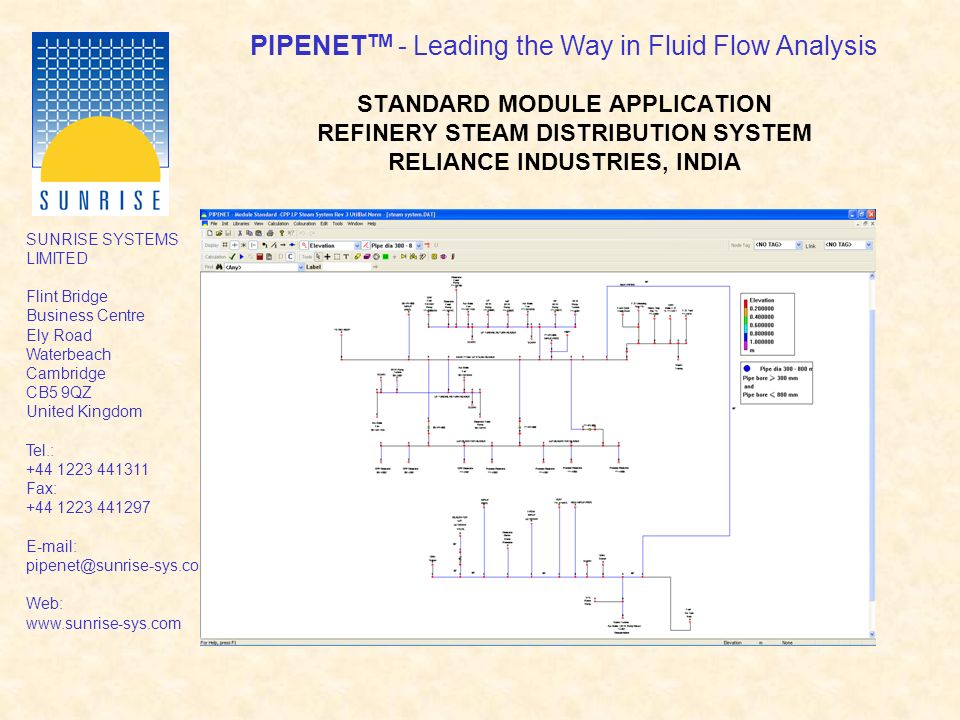
Task: Select the yellow pipe component tool
Action: click(358, 257)
